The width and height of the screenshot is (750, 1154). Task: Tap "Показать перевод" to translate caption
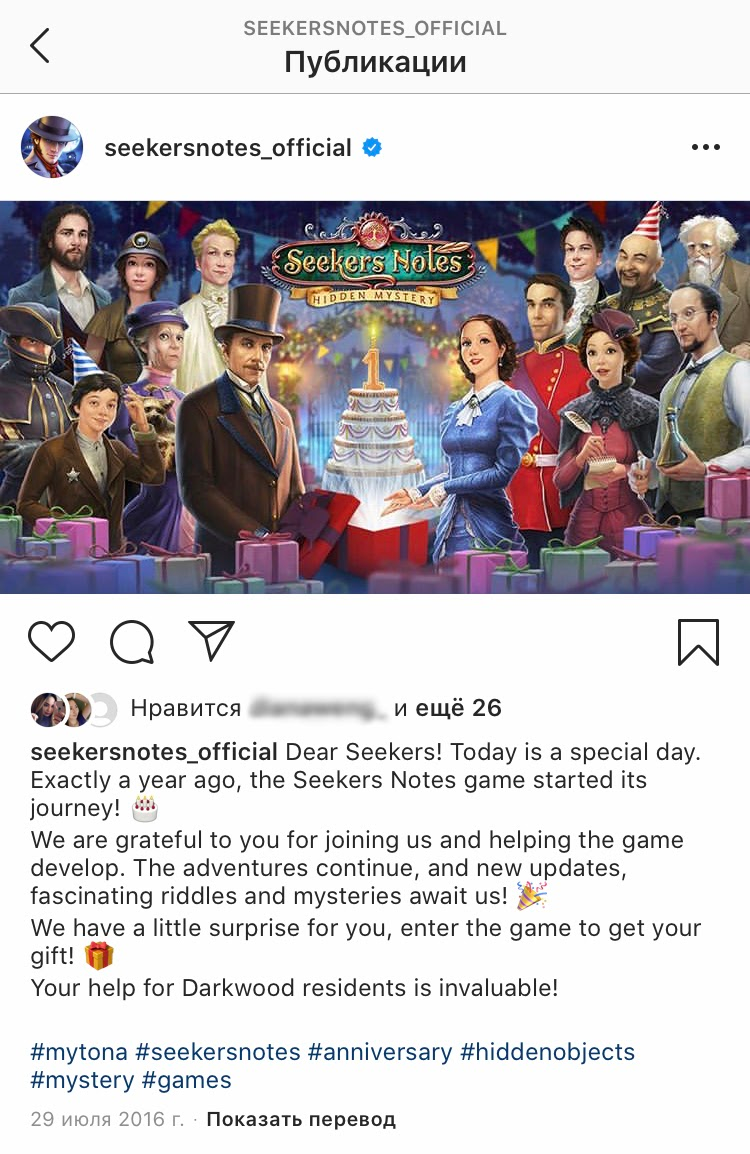tap(301, 1119)
